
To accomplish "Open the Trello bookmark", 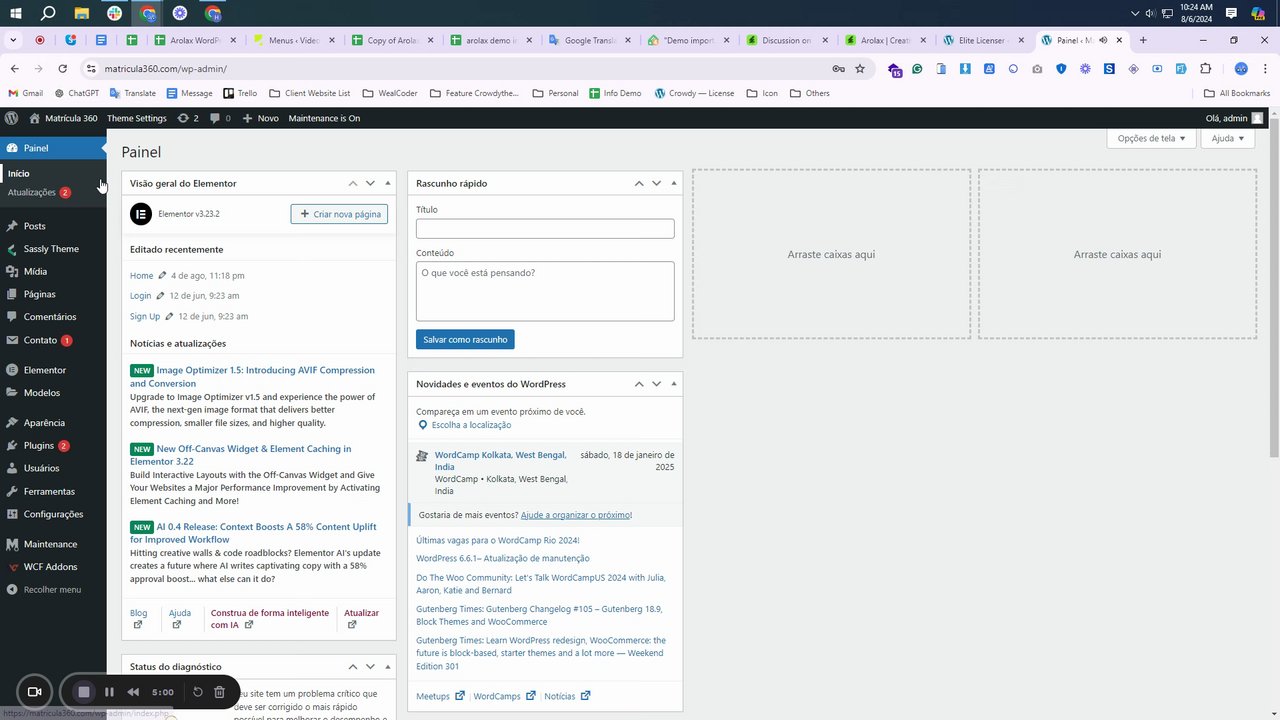I will click(x=240, y=93).
